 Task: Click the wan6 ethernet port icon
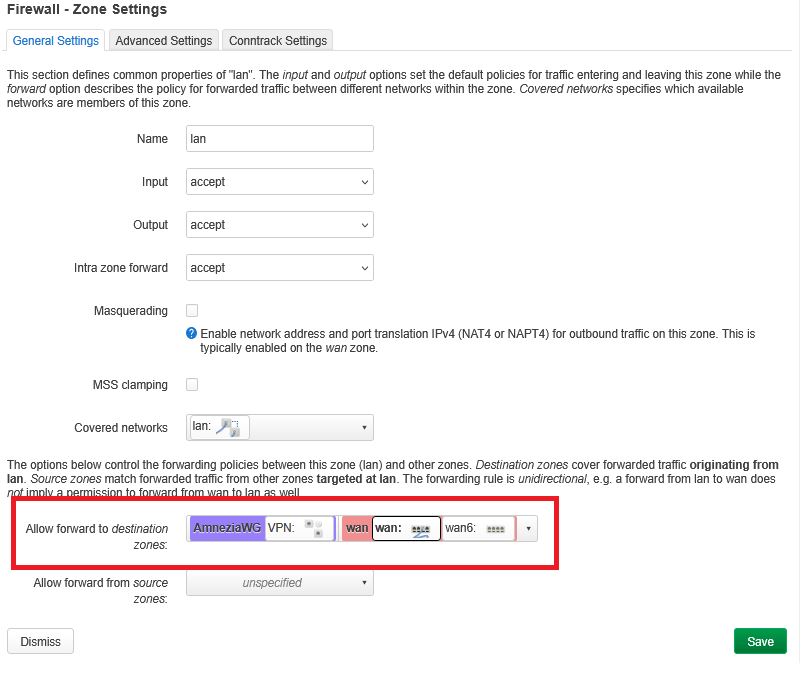click(494, 529)
